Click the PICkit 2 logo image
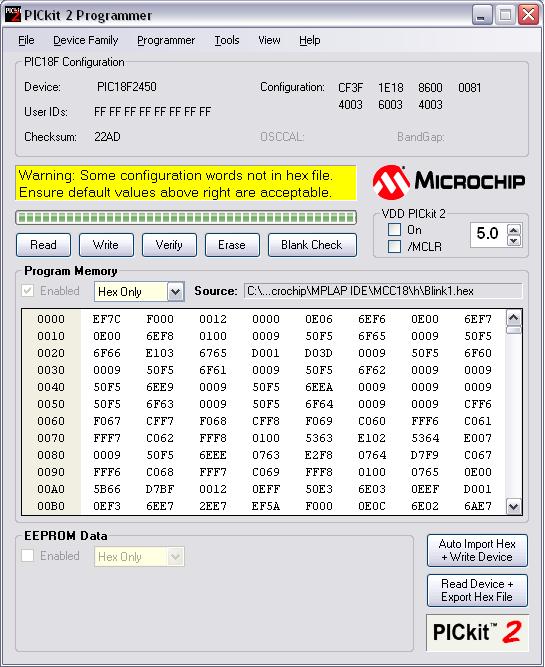 click(477, 633)
